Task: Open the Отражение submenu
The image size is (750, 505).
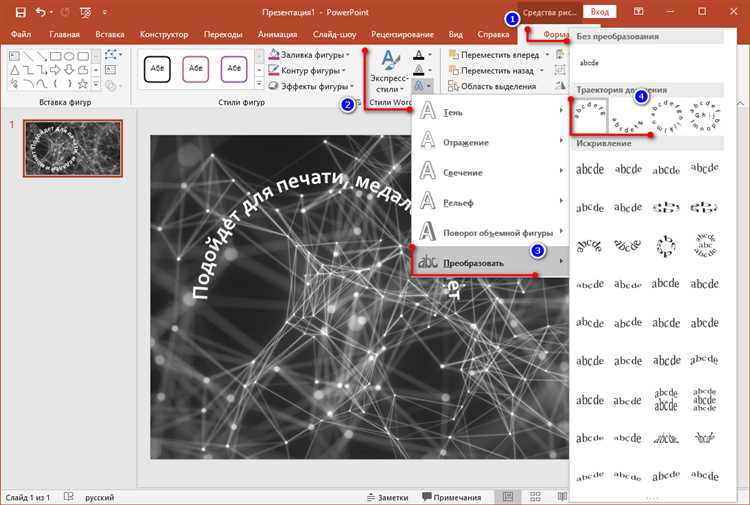Action: 490,142
